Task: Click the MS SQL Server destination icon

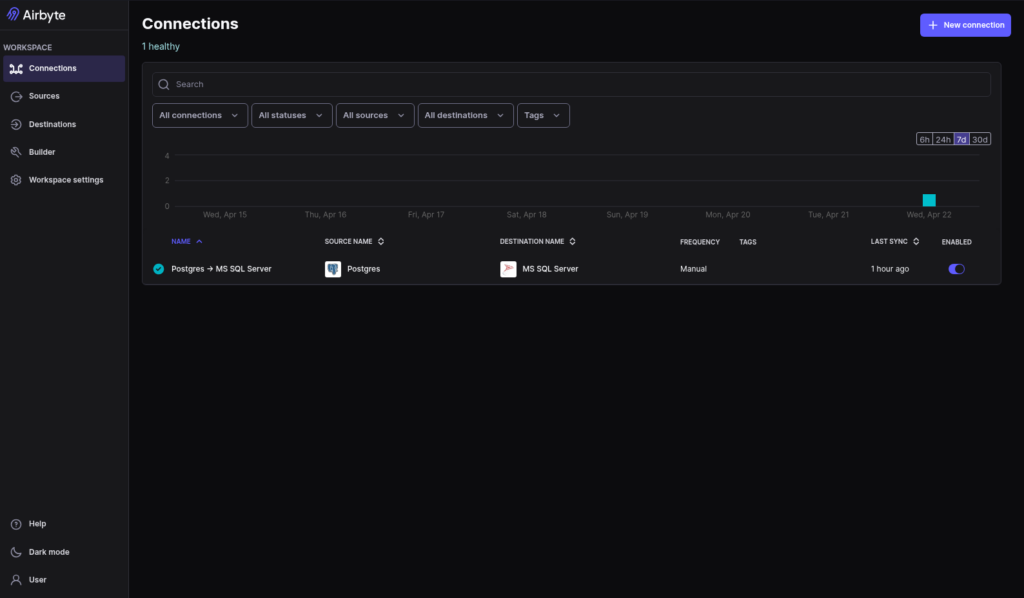Action: [508, 268]
